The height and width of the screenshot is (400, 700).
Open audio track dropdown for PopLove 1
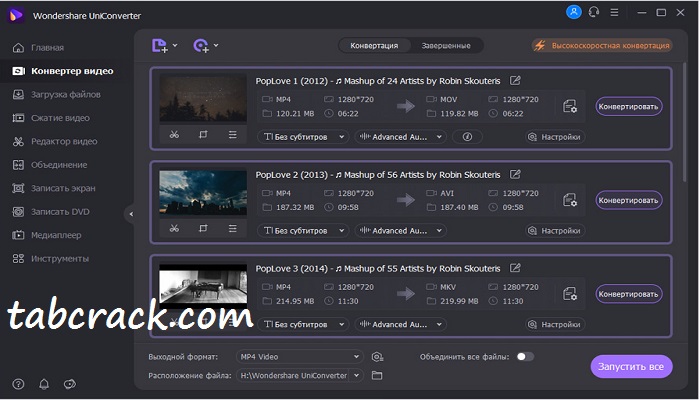click(x=400, y=137)
